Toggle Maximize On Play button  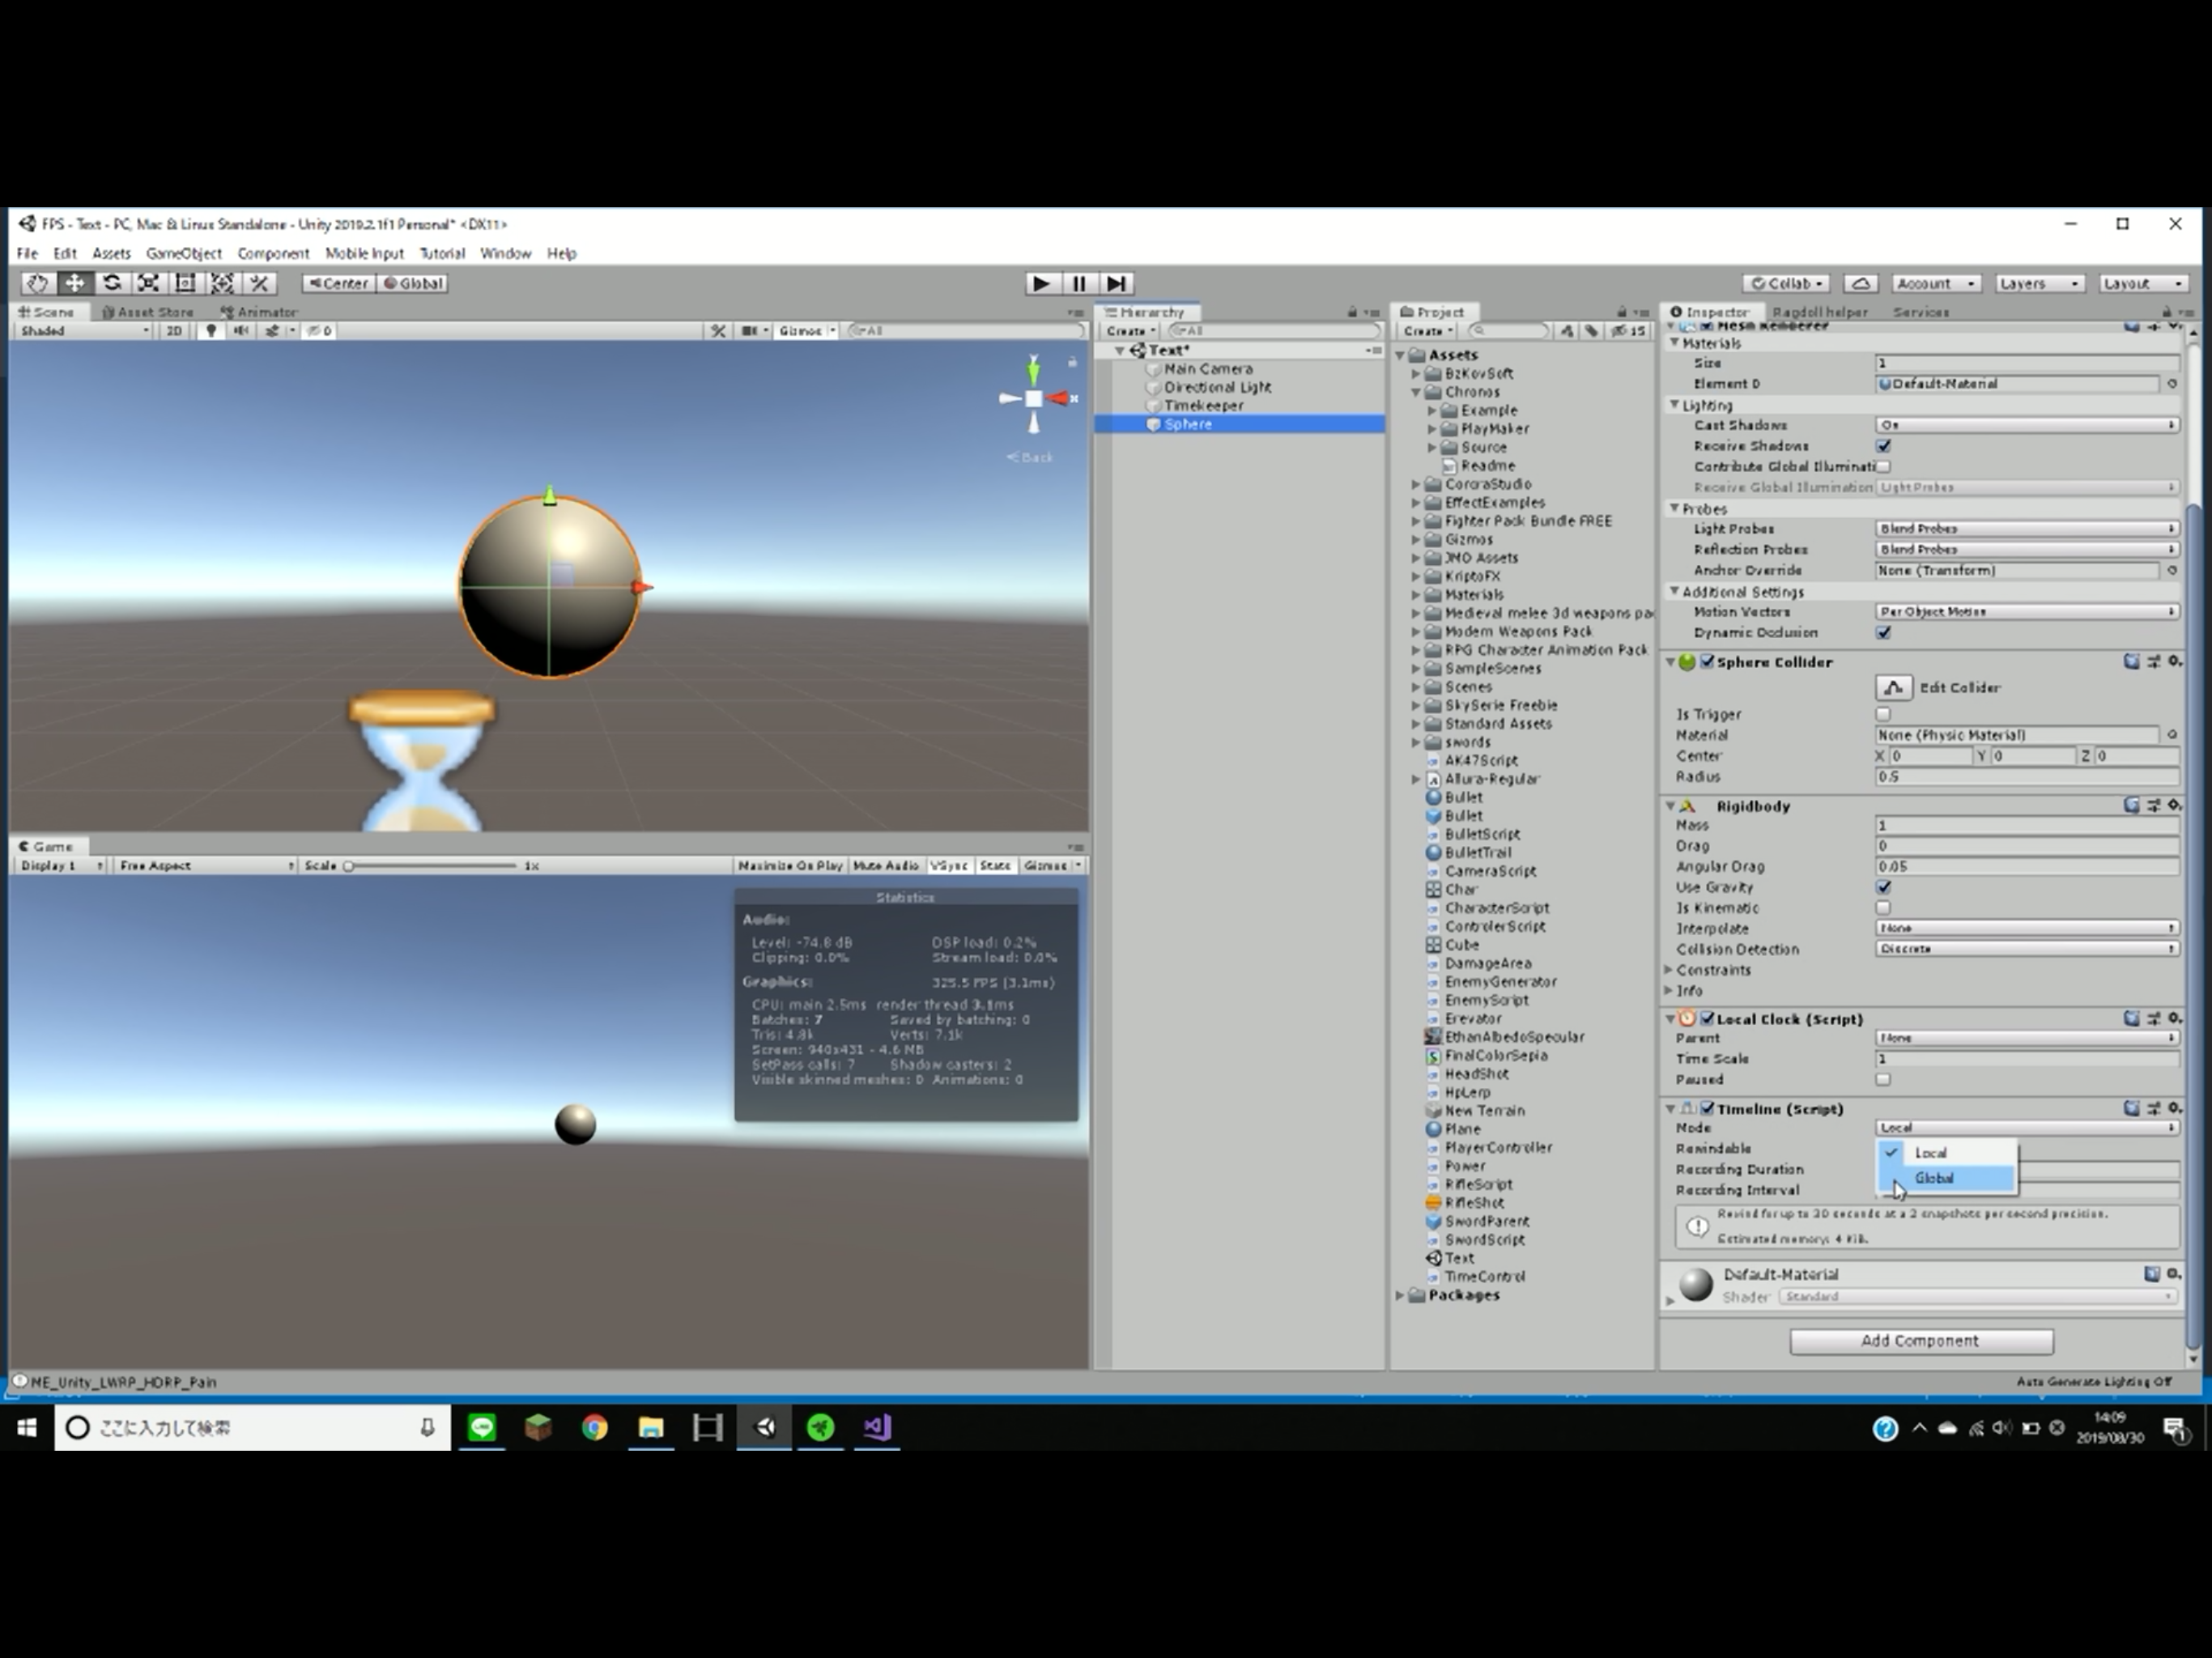(790, 865)
